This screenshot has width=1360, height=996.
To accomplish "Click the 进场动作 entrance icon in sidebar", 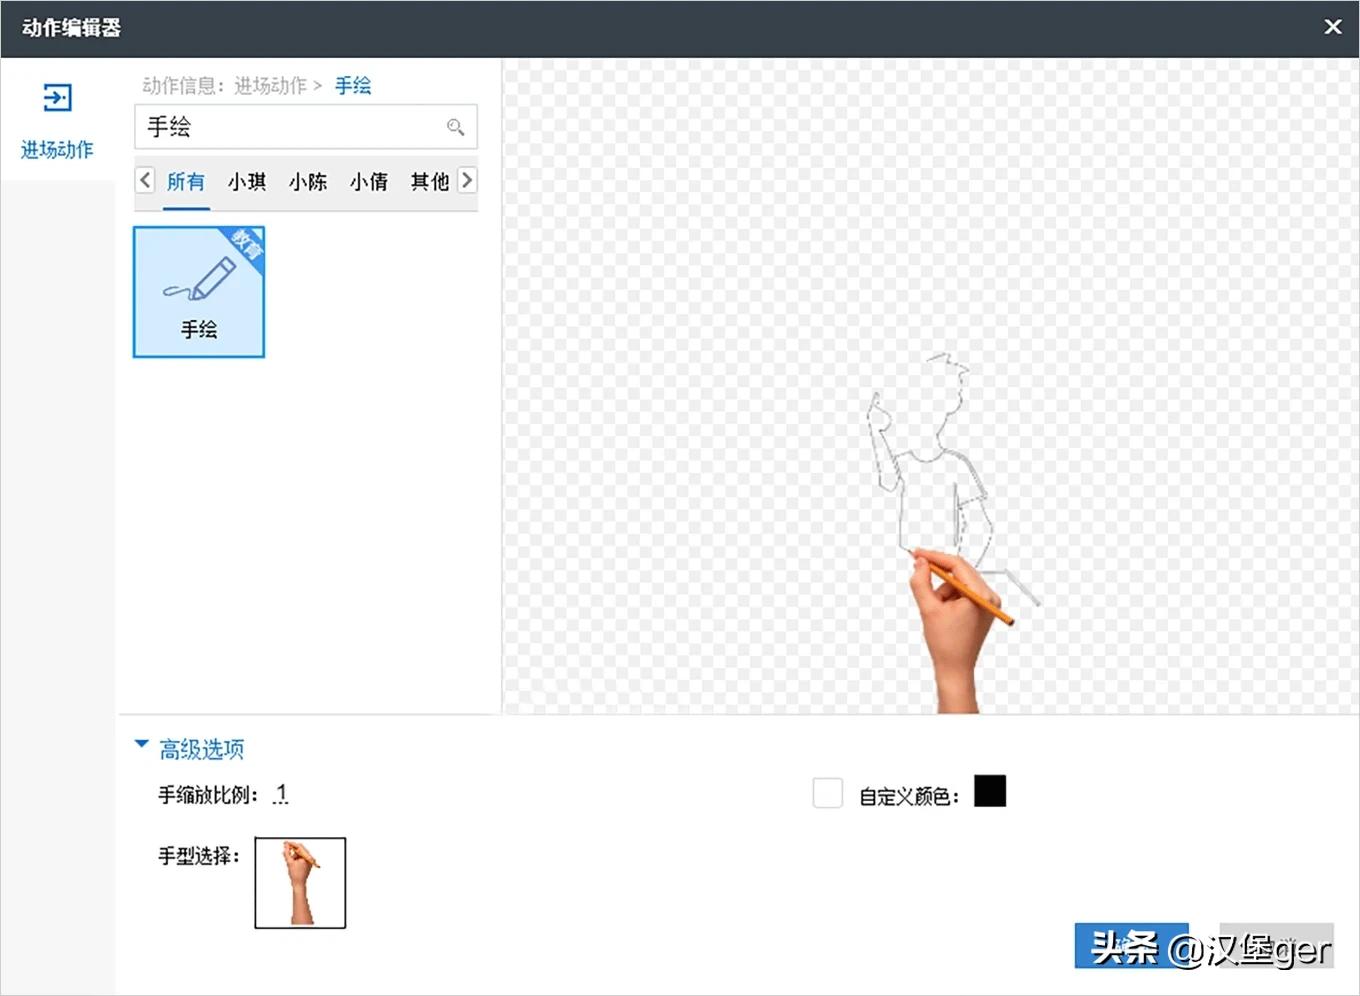I will pyautogui.click(x=57, y=98).
